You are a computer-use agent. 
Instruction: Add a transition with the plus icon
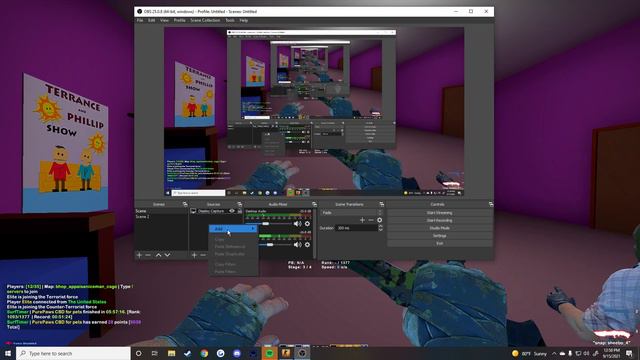(x=362, y=220)
